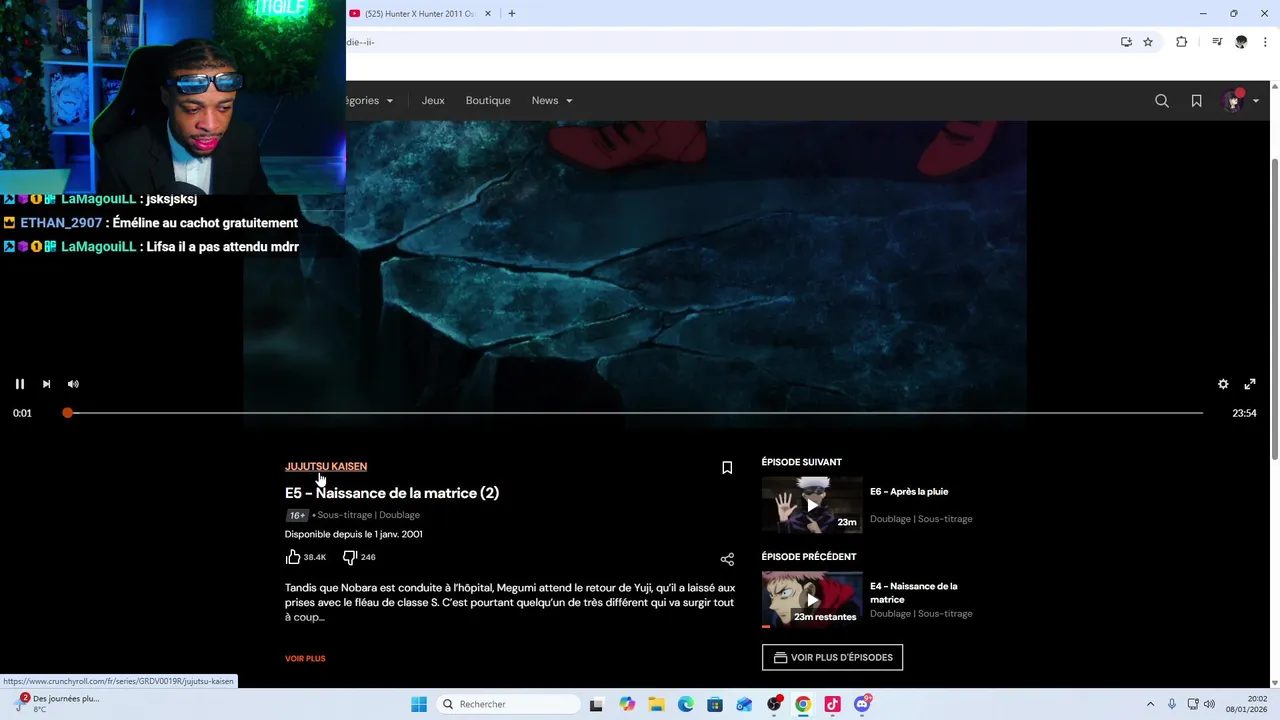Play the E4 Naissance de la matrice thumbnail

tap(812, 600)
